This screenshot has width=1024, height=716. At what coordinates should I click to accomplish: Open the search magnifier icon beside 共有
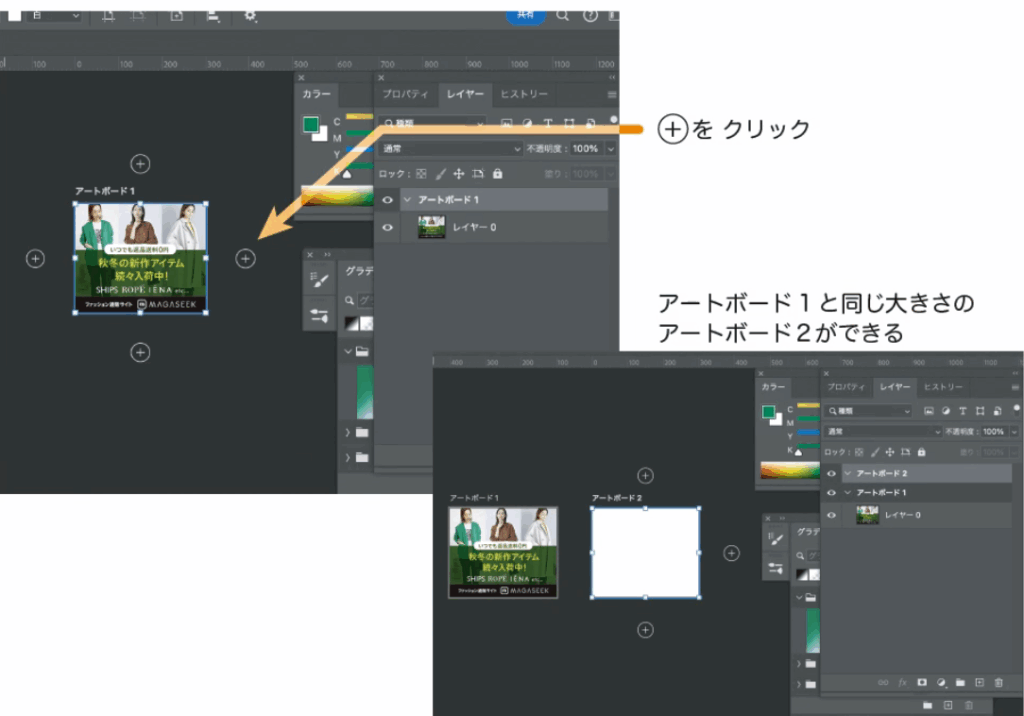563,16
